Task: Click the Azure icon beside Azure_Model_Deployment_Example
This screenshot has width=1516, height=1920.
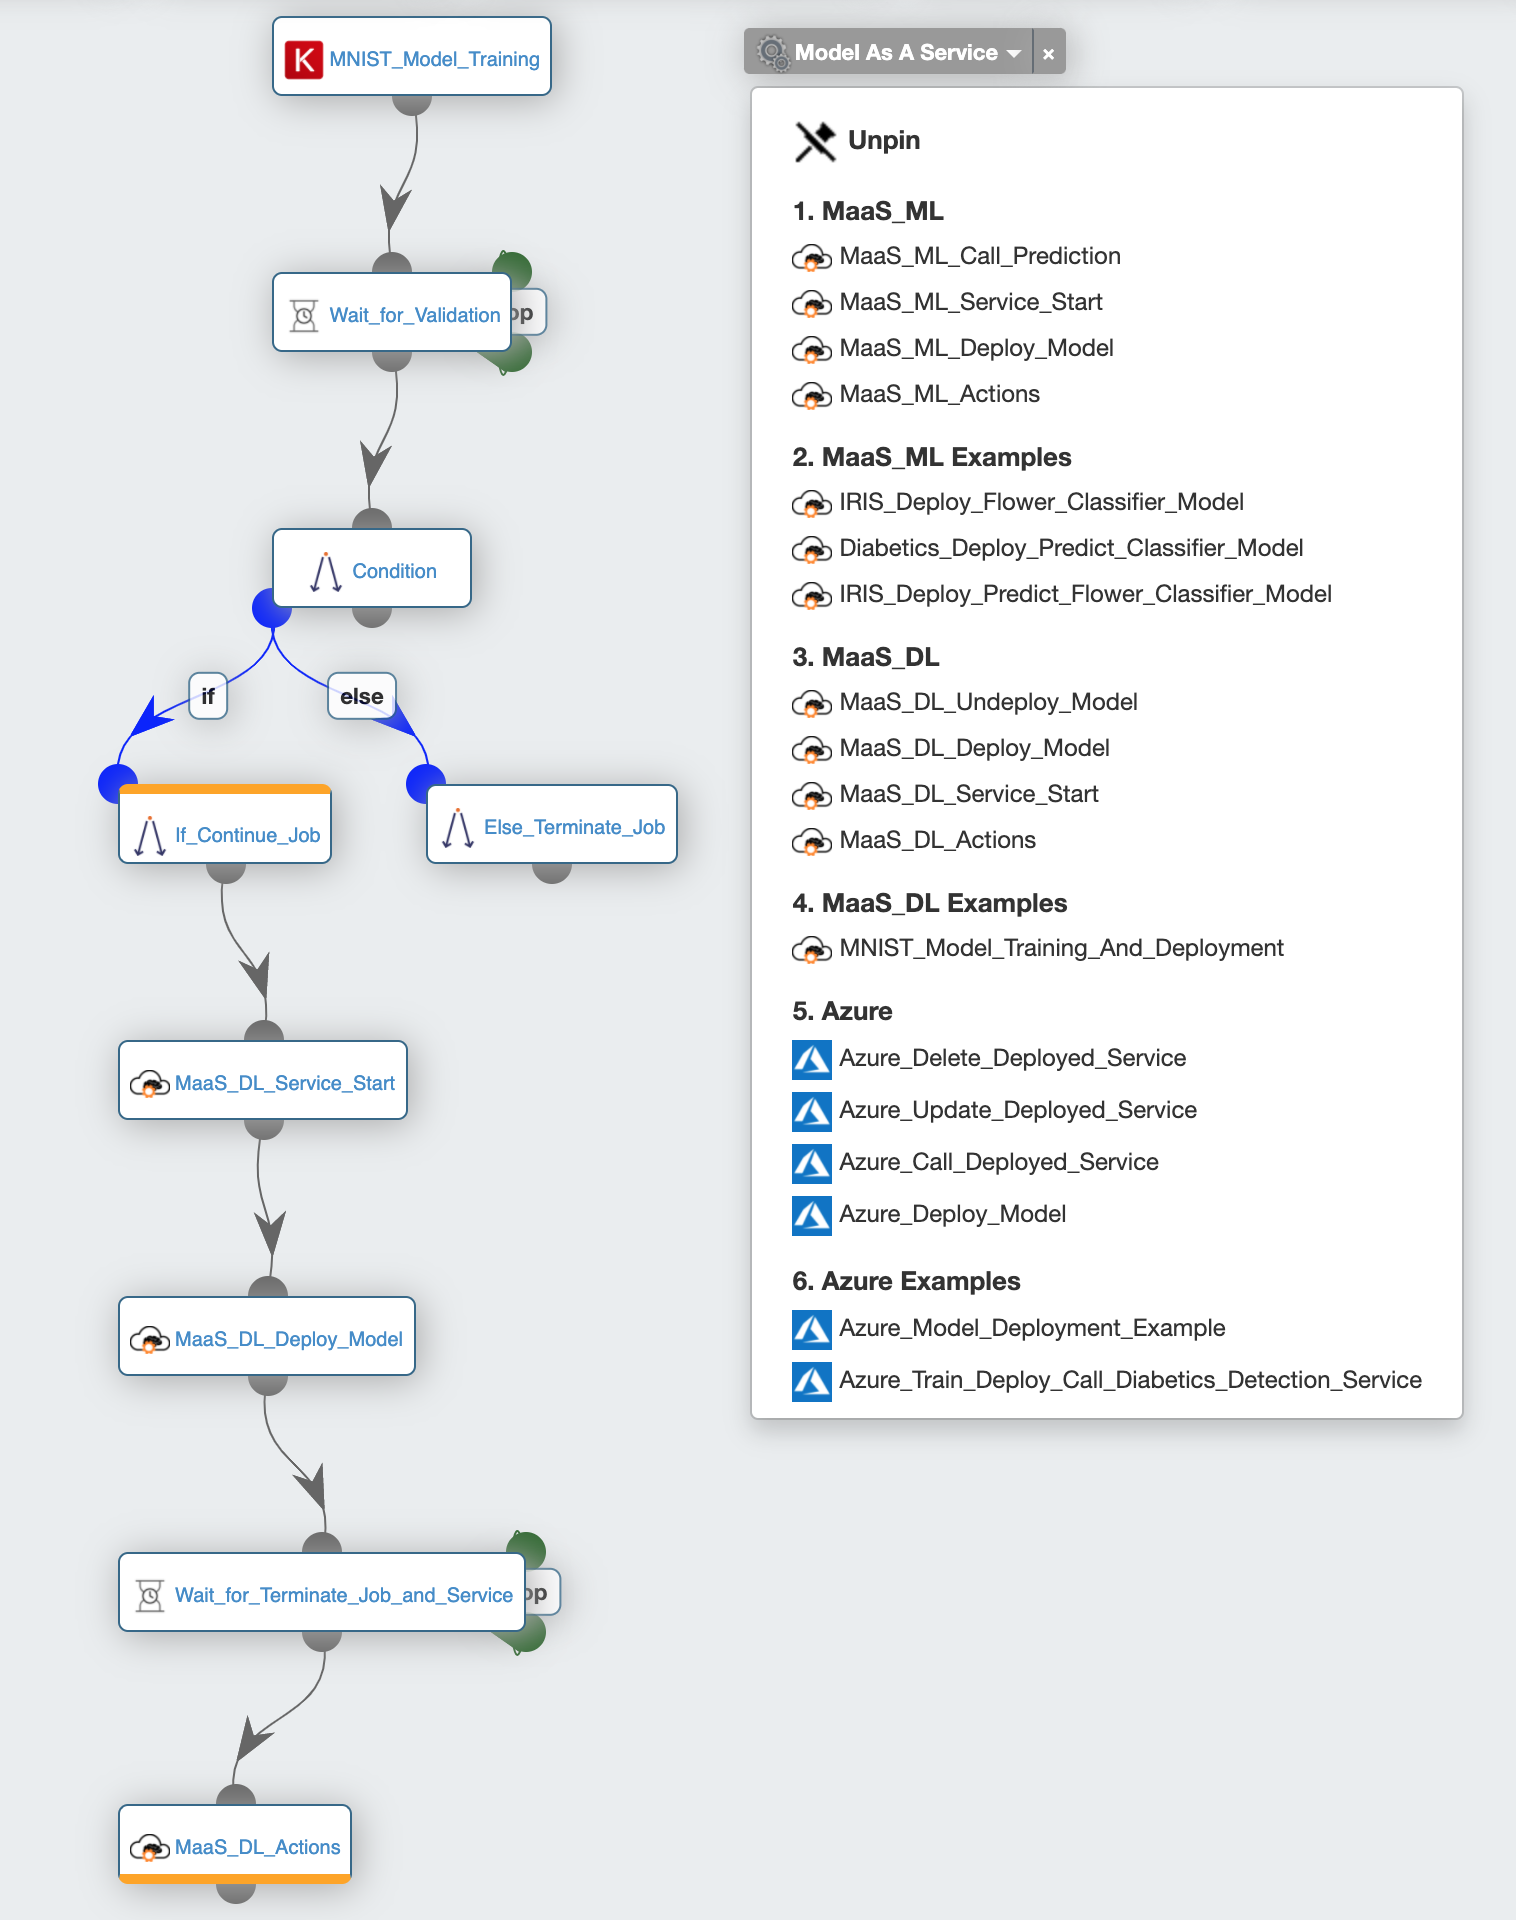Action: (812, 1330)
